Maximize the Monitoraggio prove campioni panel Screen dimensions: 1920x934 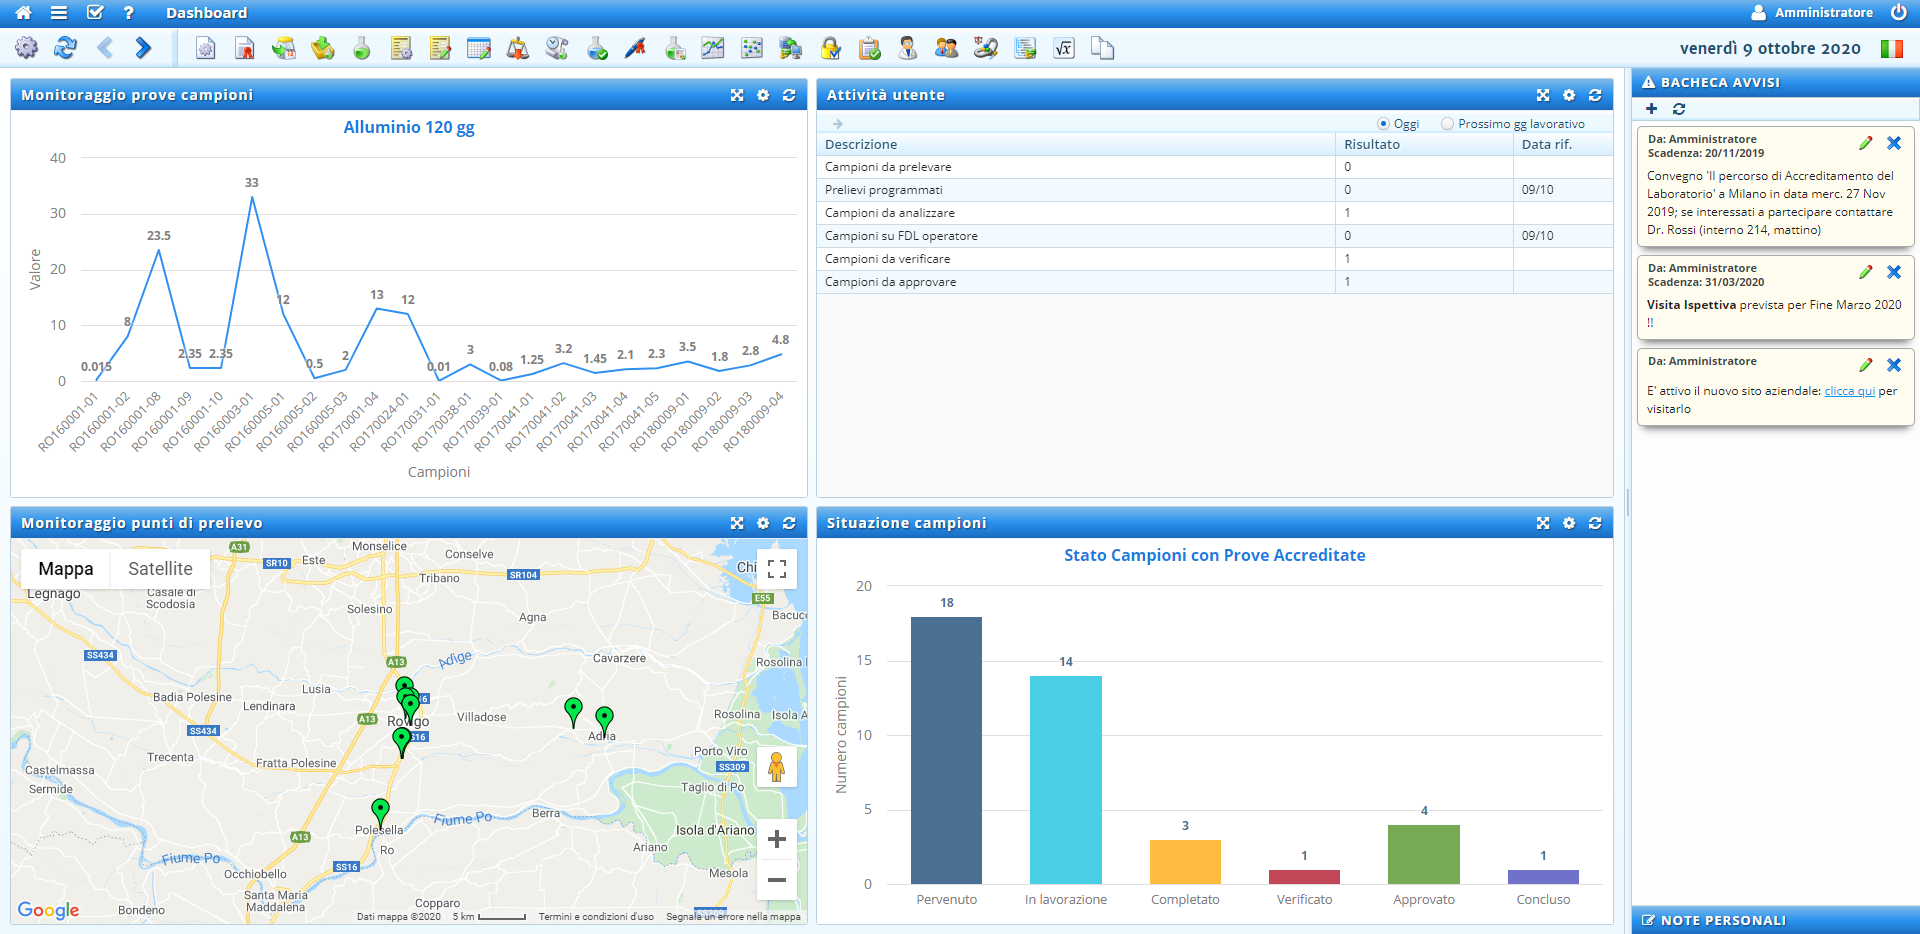[x=737, y=95]
